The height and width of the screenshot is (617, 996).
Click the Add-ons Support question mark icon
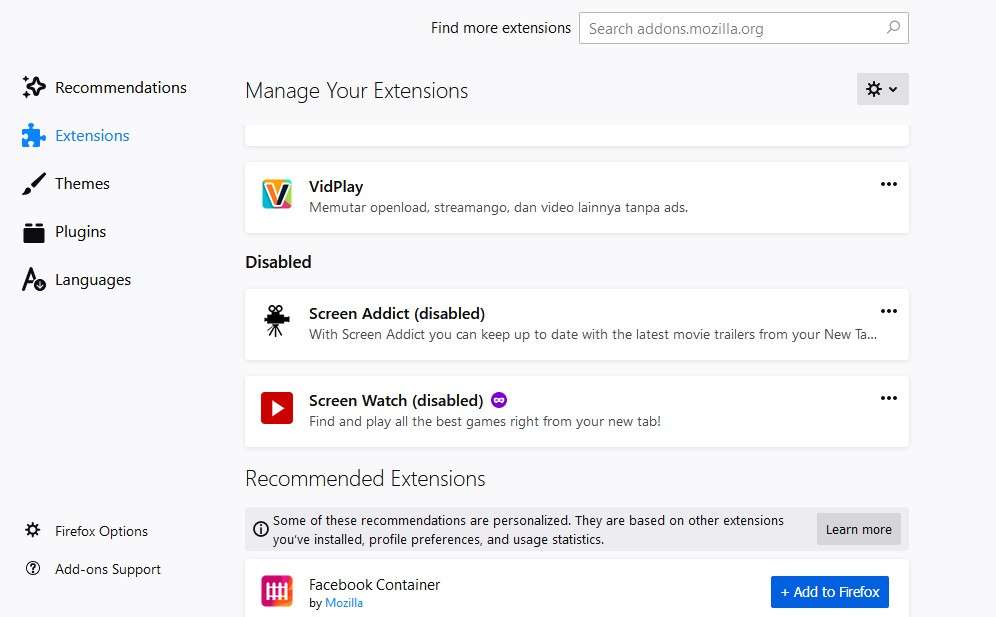[x=33, y=568]
